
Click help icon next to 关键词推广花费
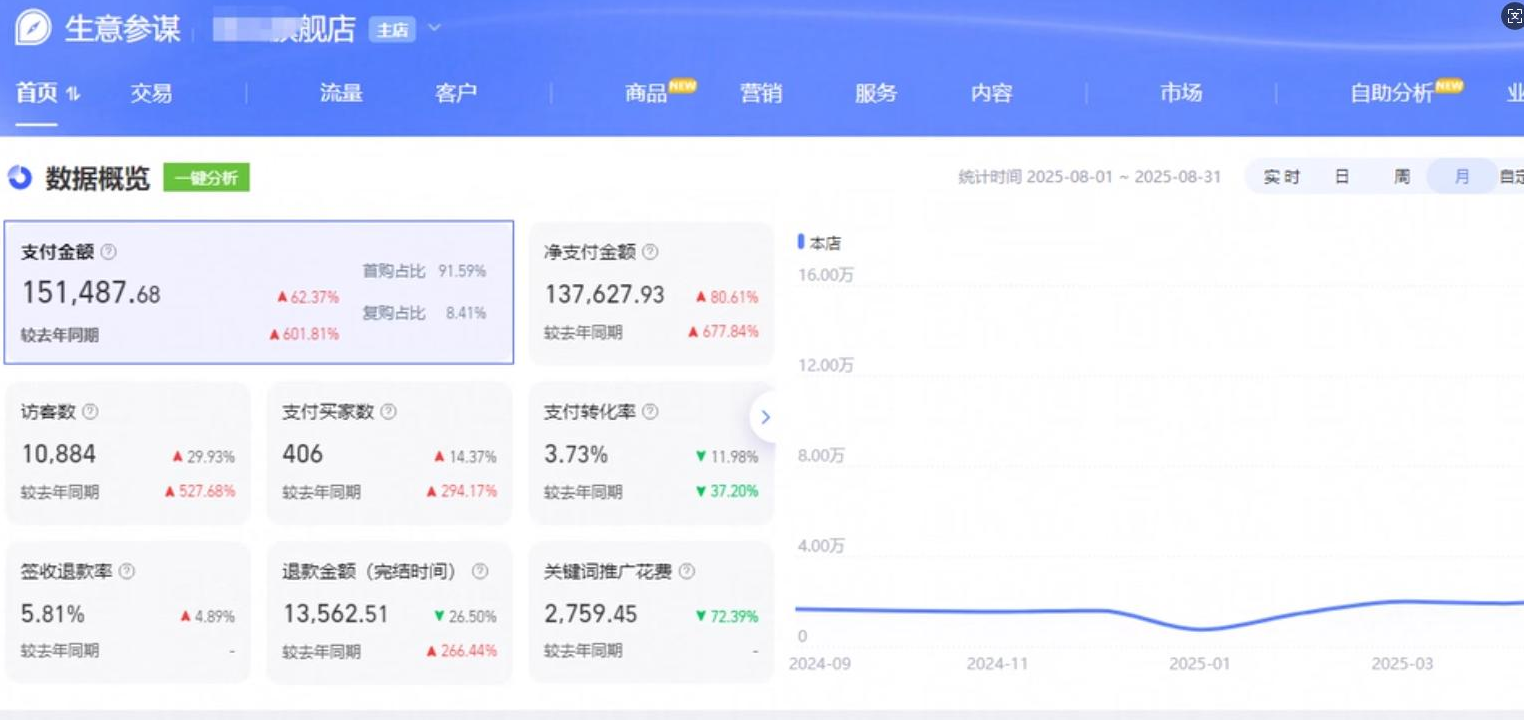tap(687, 571)
